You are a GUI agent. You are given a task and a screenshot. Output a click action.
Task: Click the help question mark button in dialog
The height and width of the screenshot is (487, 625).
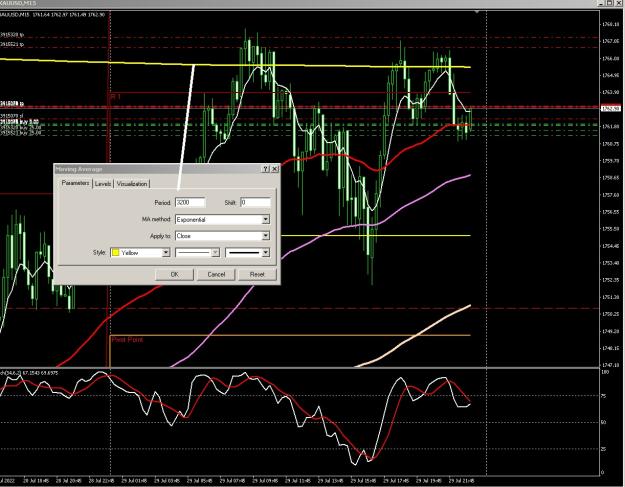(x=266, y=169)
